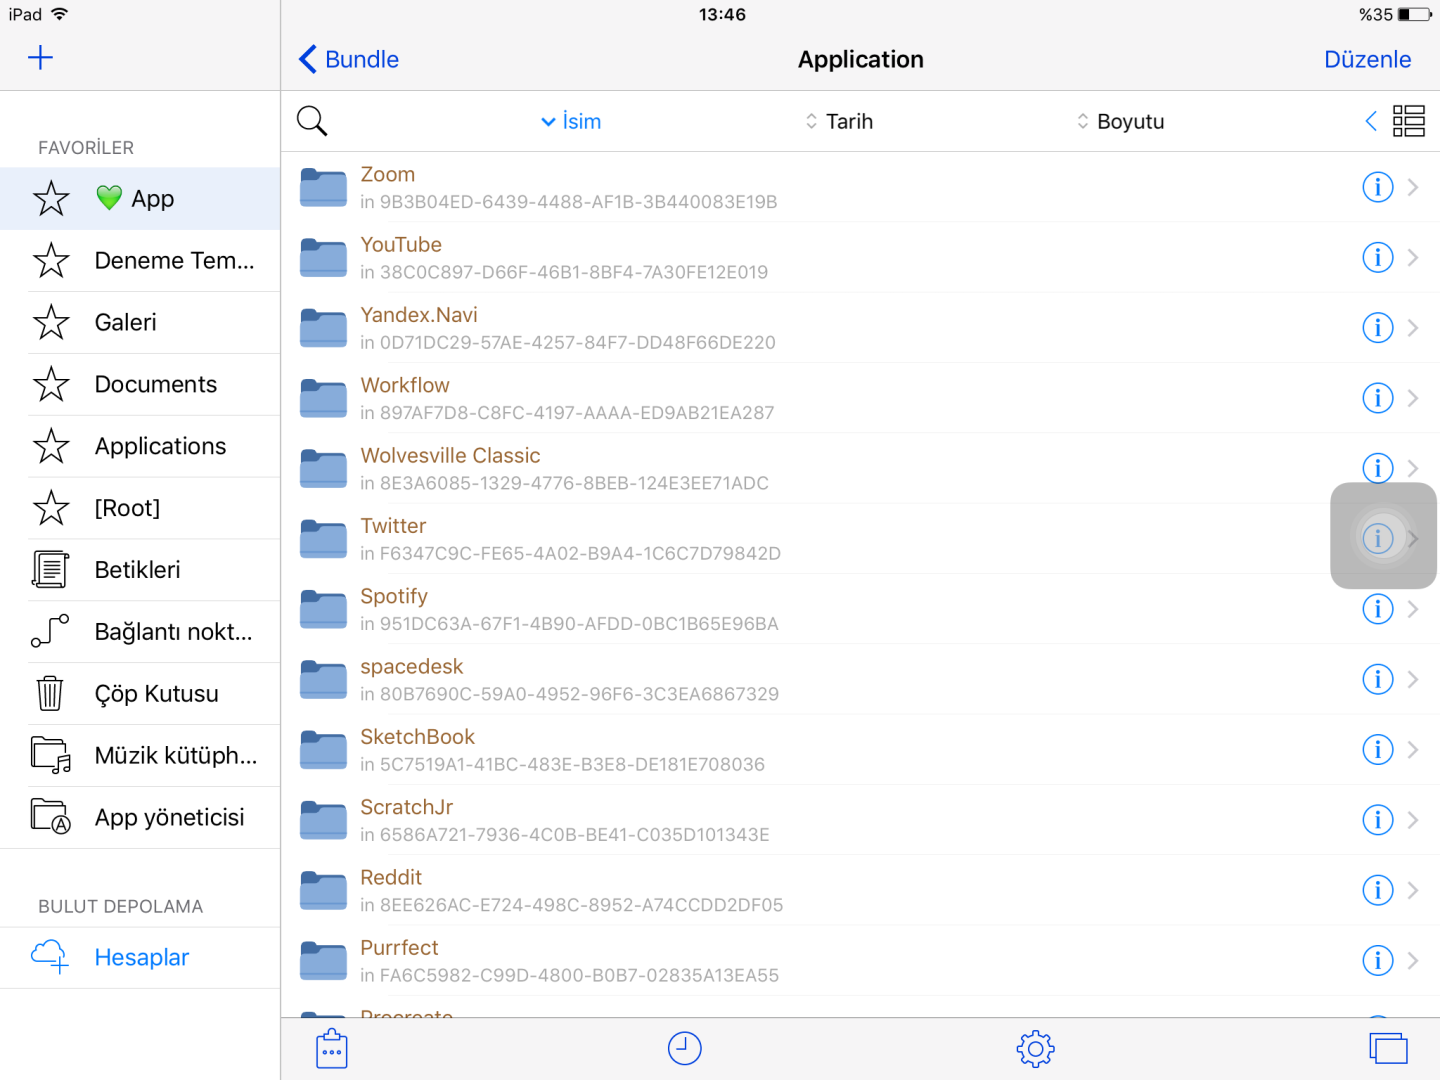1440x1080 pixels.
Task: Tap the battery indicator in the status bar
Action: tap(1415, 15)
